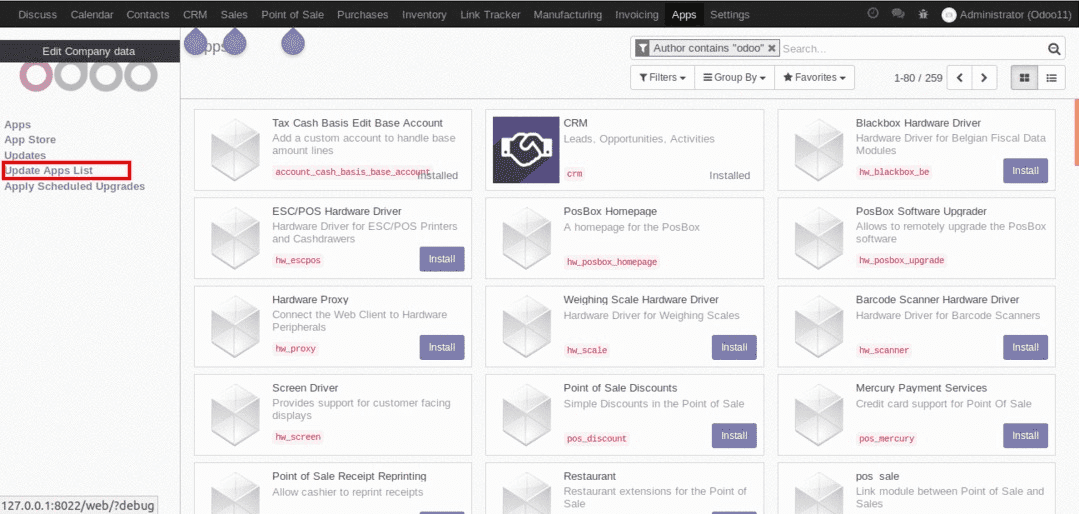
Task: Expand the Favorites dropdown
Action: [814, 78]
